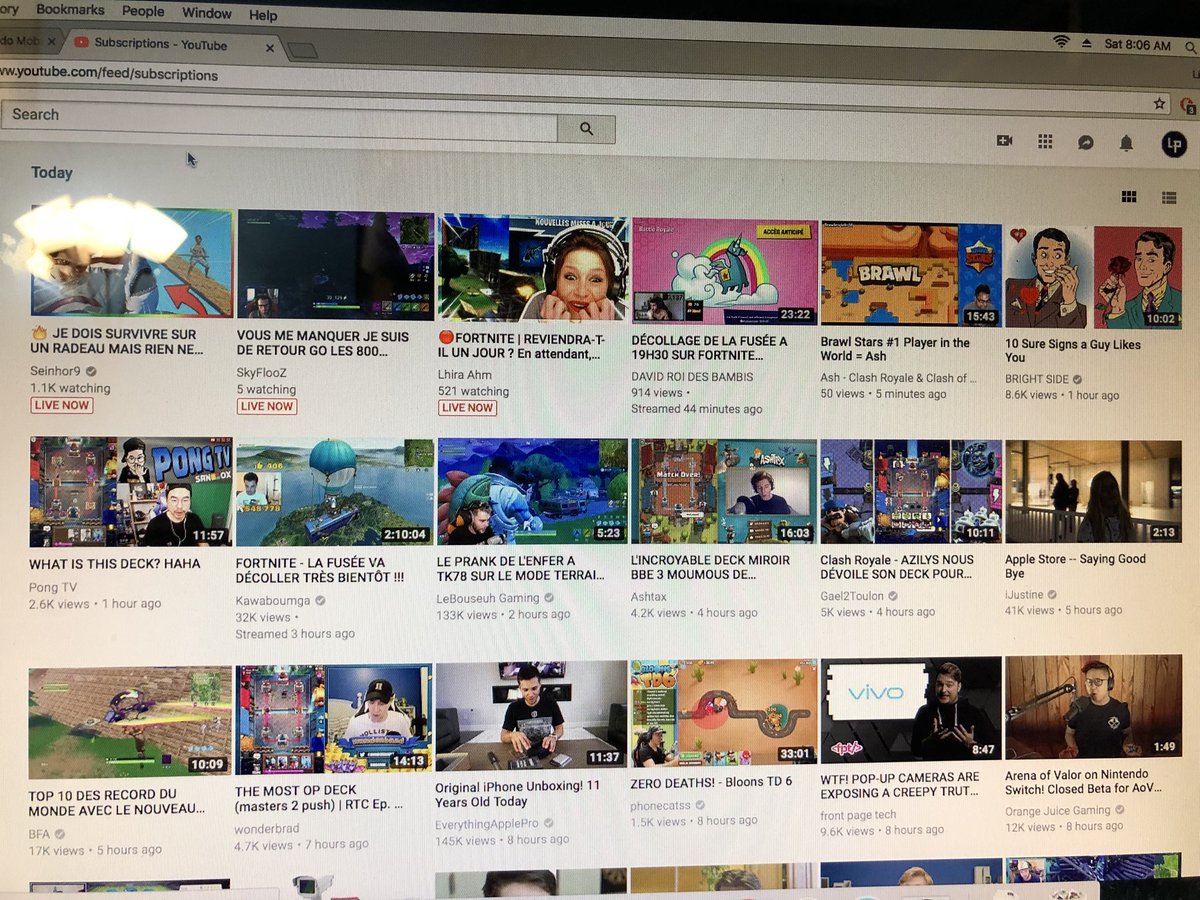Click LIVE NOW badge under Lhira Ahm

(468, 407)
